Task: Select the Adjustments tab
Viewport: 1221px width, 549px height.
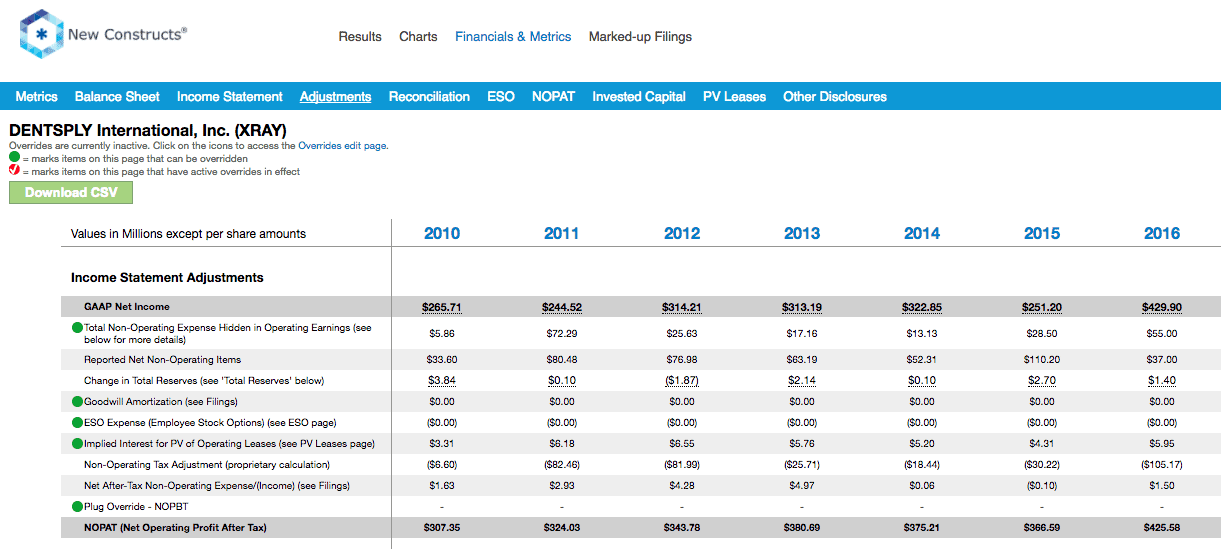Action: [x=335, y=97]
